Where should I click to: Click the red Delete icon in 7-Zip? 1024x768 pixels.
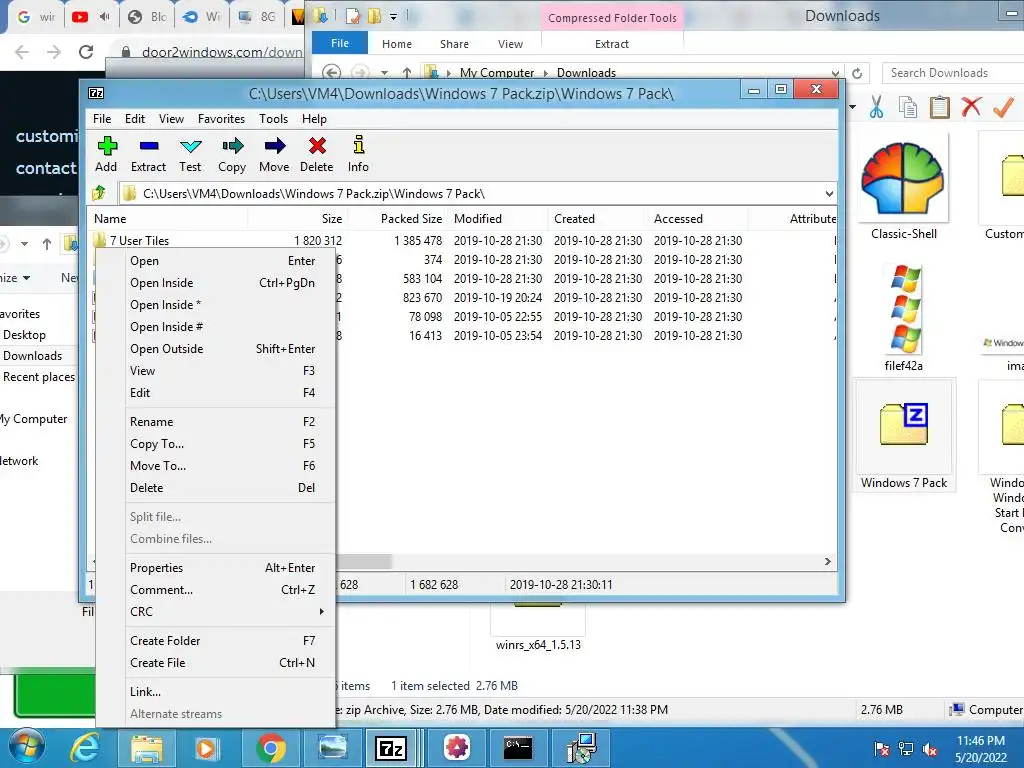(x=317, y=146)
